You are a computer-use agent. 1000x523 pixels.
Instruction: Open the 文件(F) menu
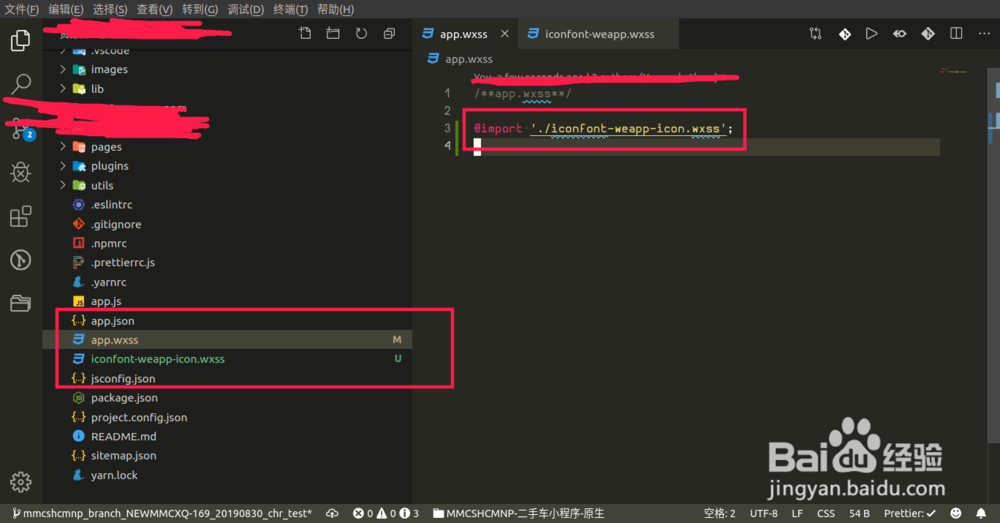(x=22, y=9)
